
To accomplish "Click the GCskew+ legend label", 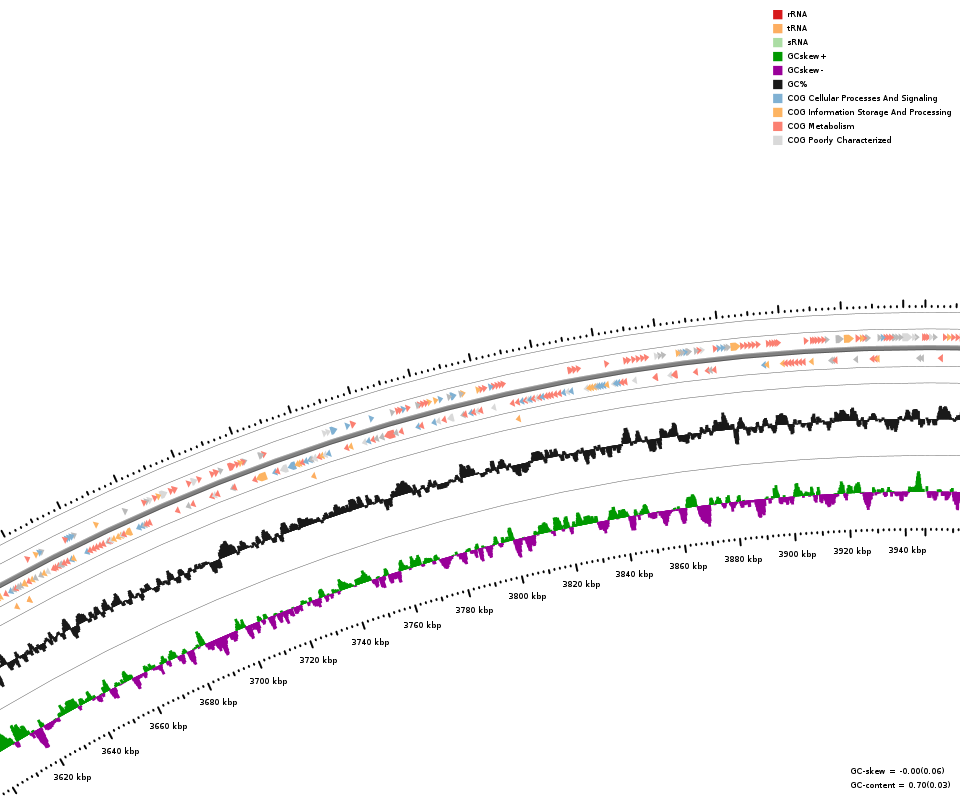I will [807, 56].
